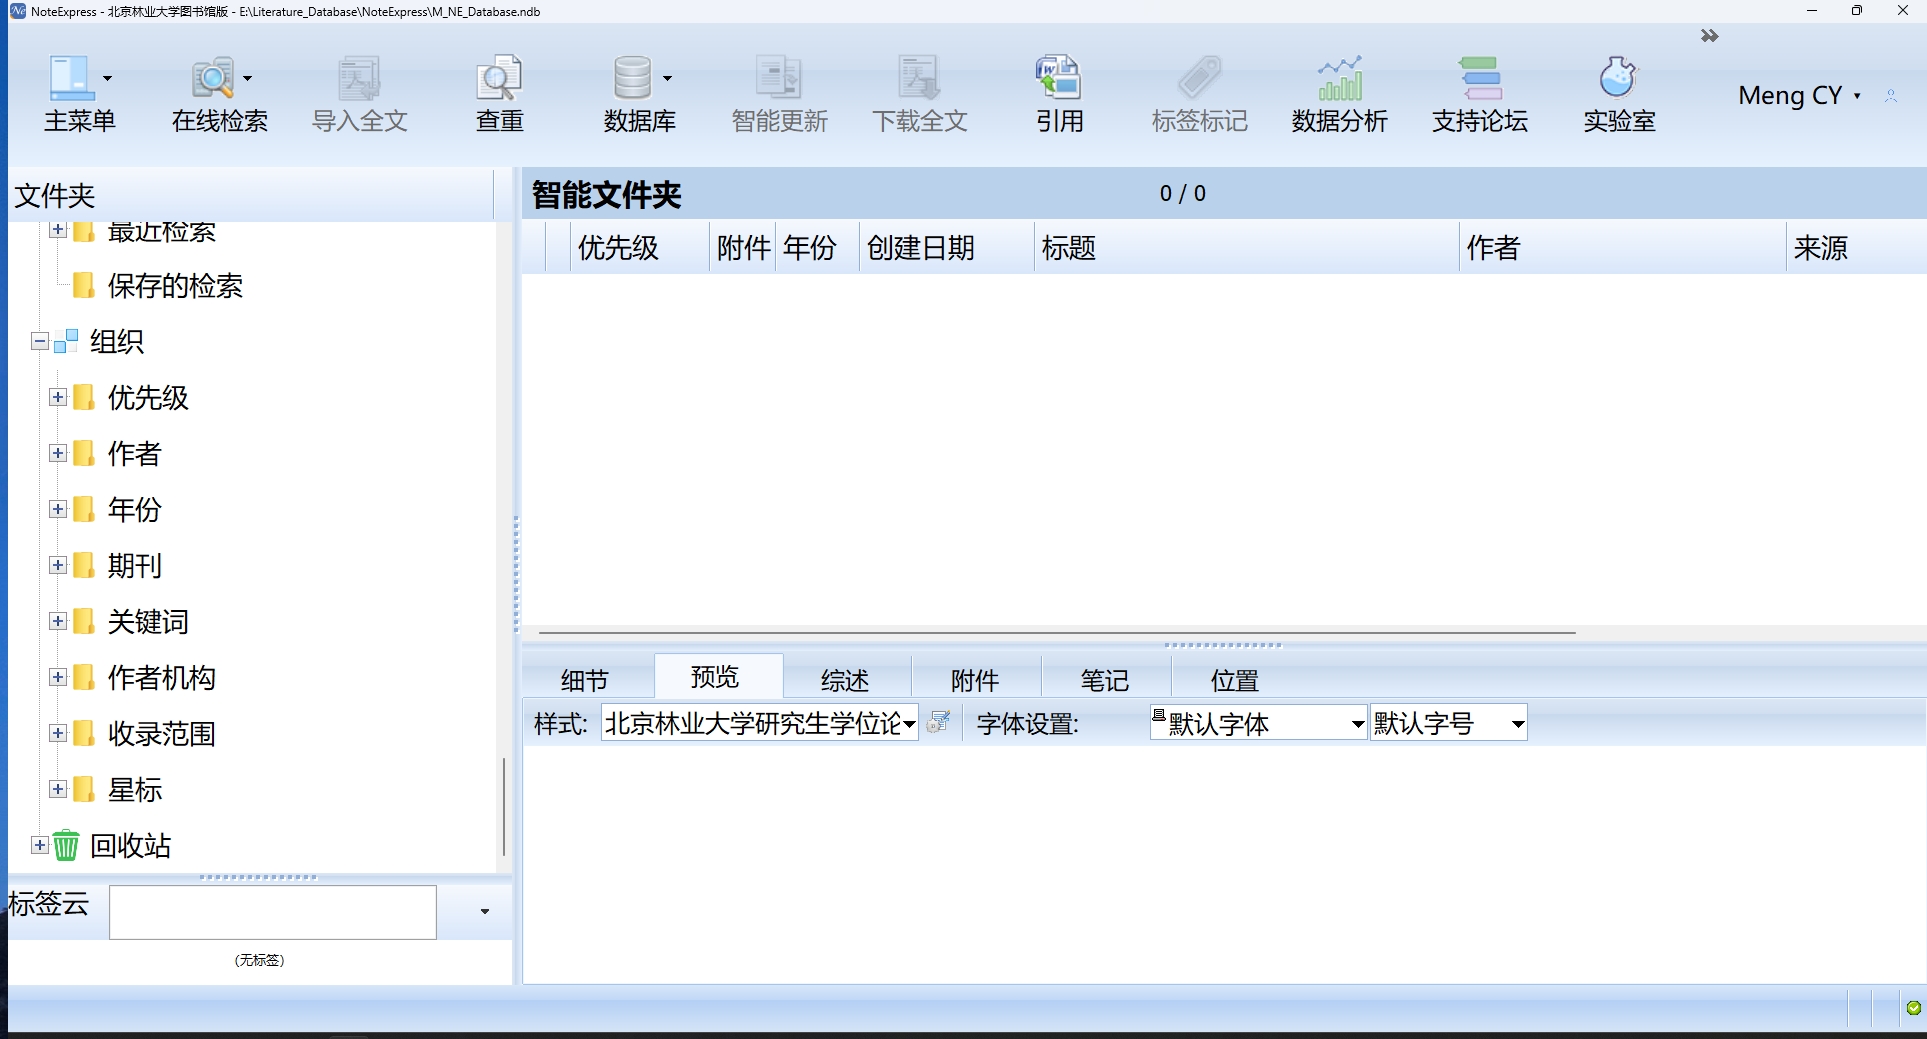Click the green status icon in status bar

(x=1913, y=1007)
